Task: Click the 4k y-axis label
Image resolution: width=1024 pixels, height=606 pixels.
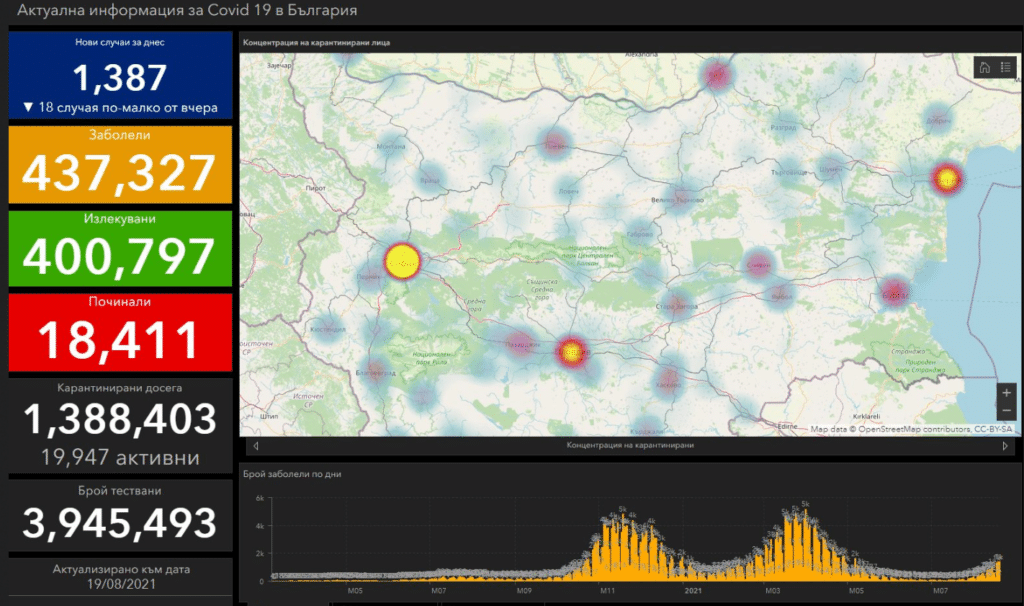Action: 260,526
